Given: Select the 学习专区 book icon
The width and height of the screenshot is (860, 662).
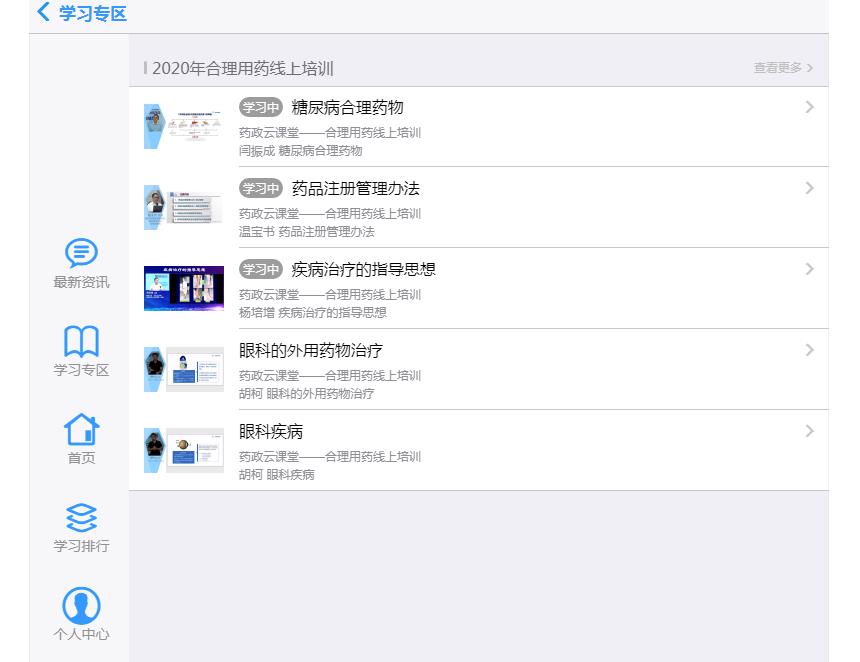Looking at the screenshot, I should click(x=81, y=341).
